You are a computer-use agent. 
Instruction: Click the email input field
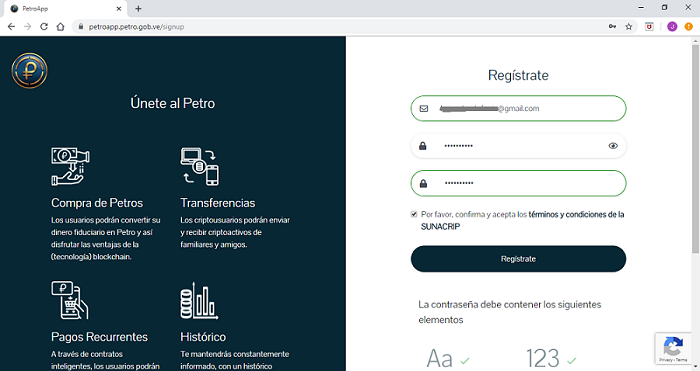[x=518, y=108]
